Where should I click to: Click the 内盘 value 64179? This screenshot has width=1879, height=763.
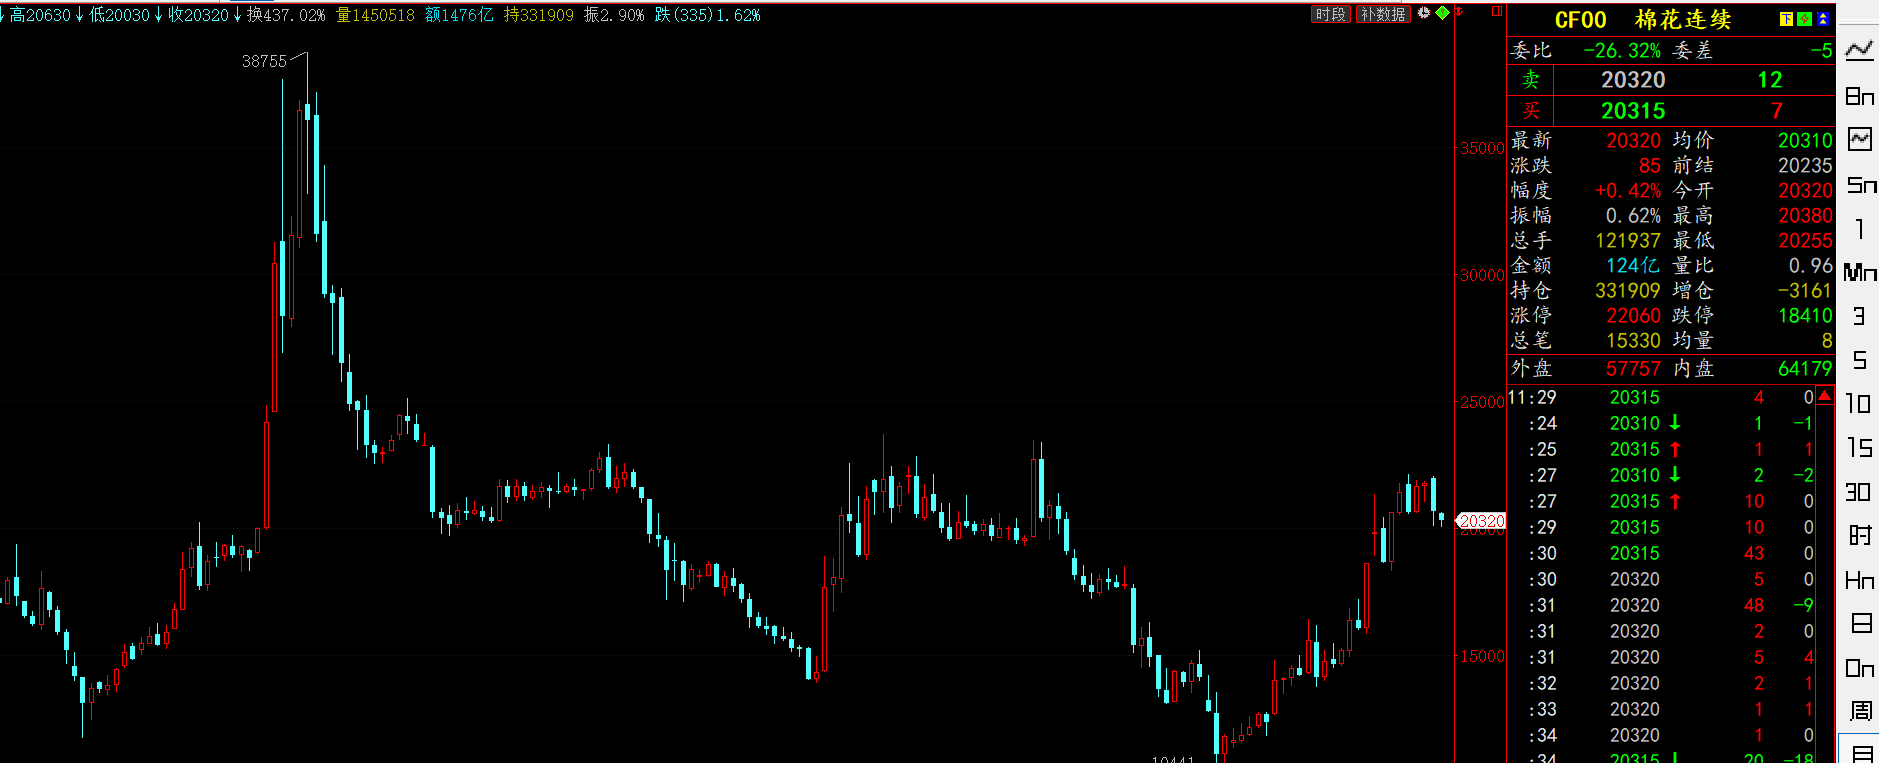1805,369
